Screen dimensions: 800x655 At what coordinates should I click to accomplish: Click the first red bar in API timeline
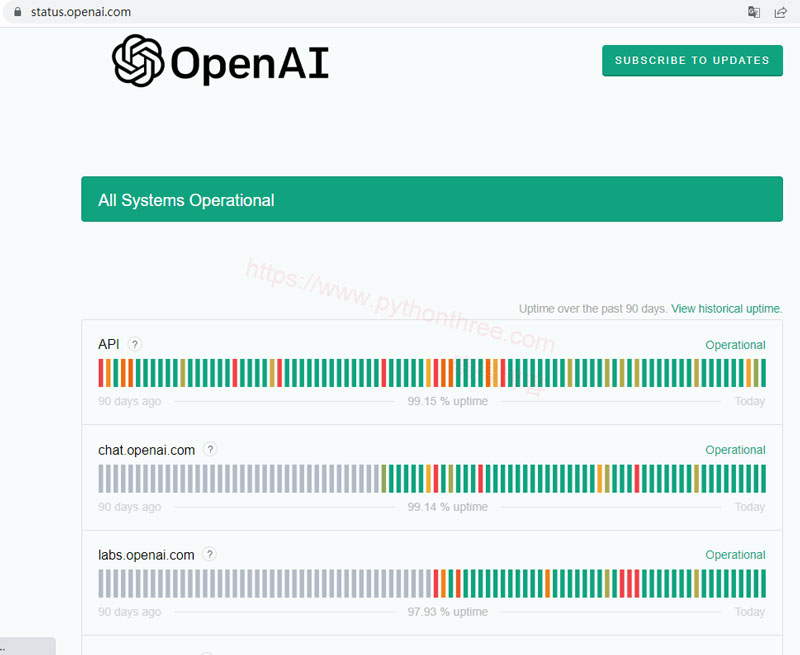click(x=101, y=373)
